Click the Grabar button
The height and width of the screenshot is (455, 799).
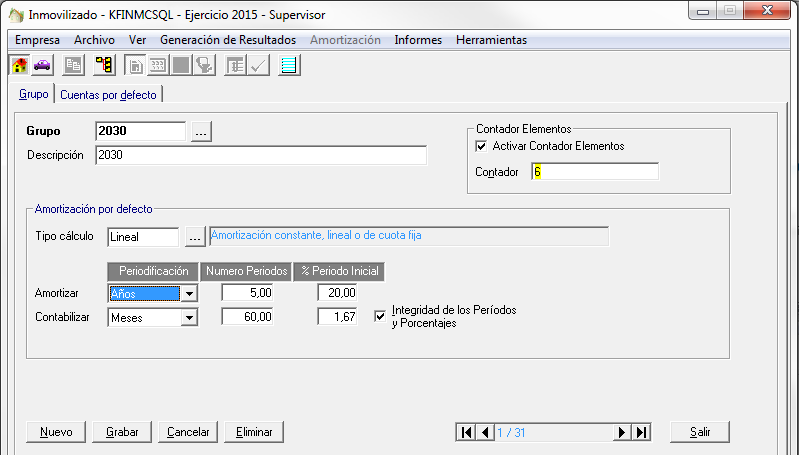tap(122, 432)
